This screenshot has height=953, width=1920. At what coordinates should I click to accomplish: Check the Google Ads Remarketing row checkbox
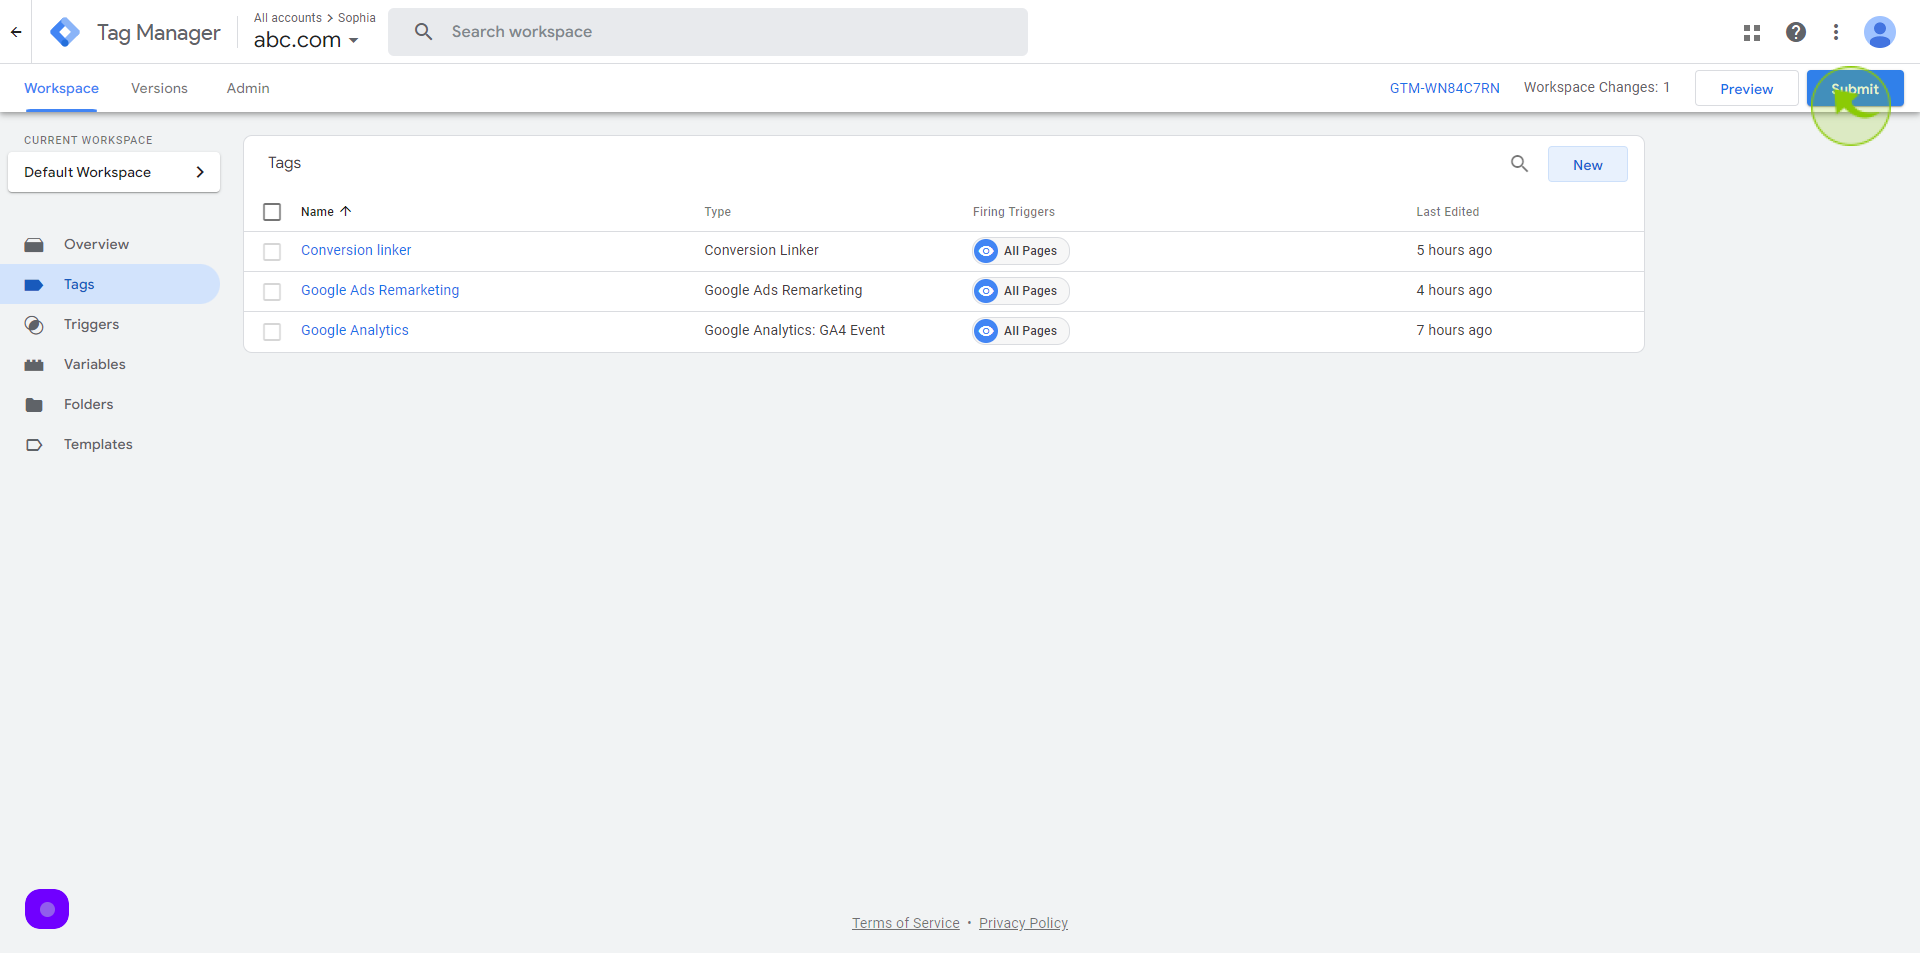click(x=272, y=292)
